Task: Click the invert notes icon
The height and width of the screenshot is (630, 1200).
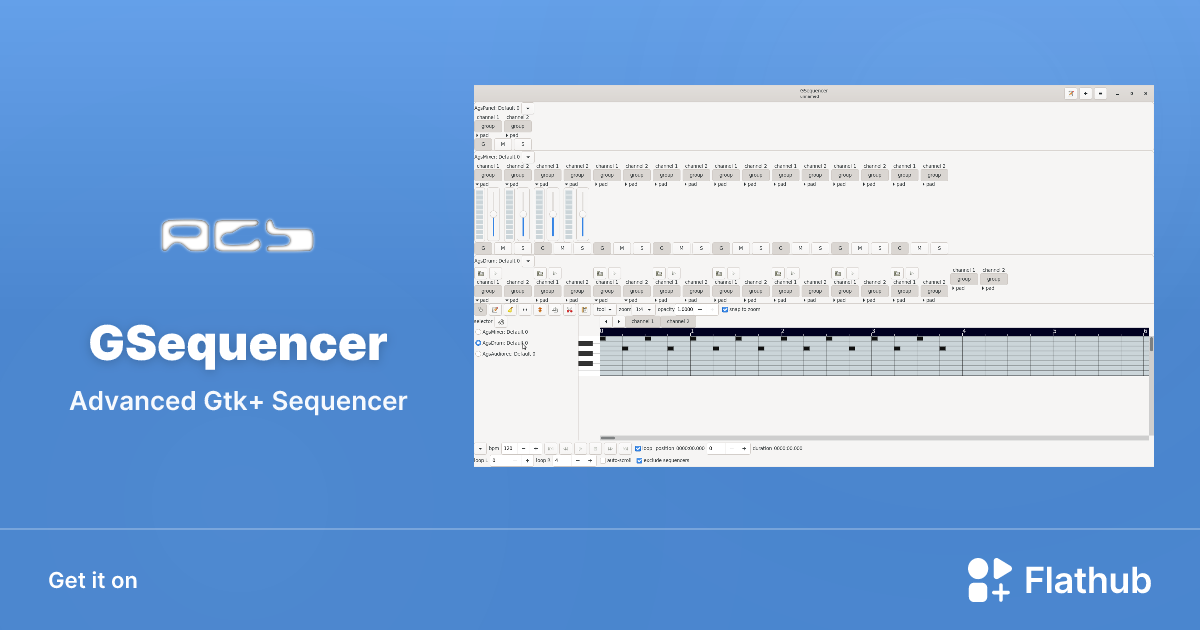Action: tap(540, 309)
